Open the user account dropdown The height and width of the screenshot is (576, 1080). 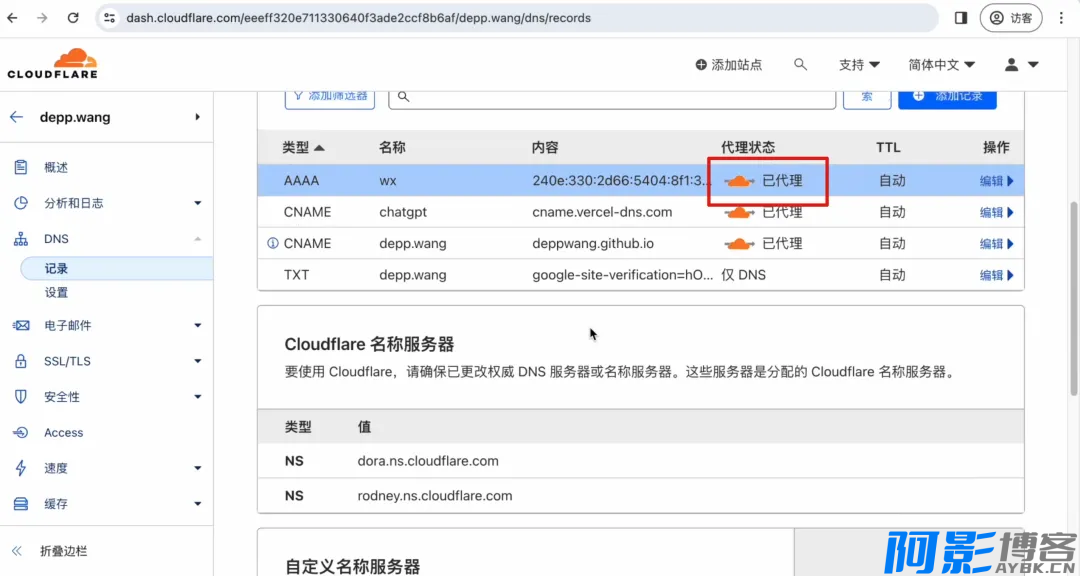pos(1021,65)
